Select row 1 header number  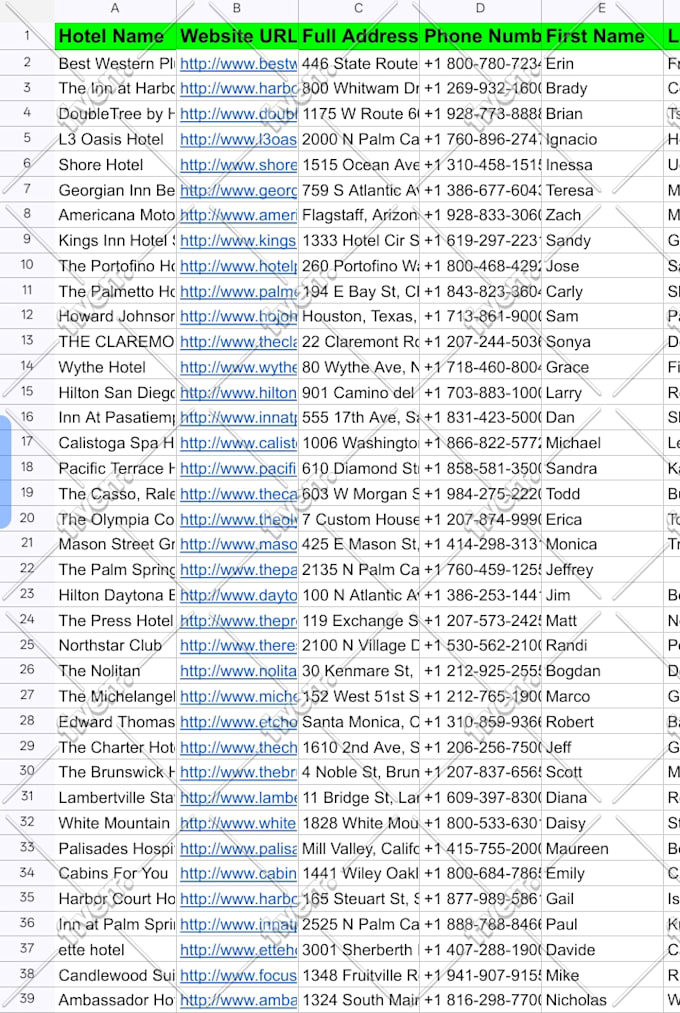(27, 36)
